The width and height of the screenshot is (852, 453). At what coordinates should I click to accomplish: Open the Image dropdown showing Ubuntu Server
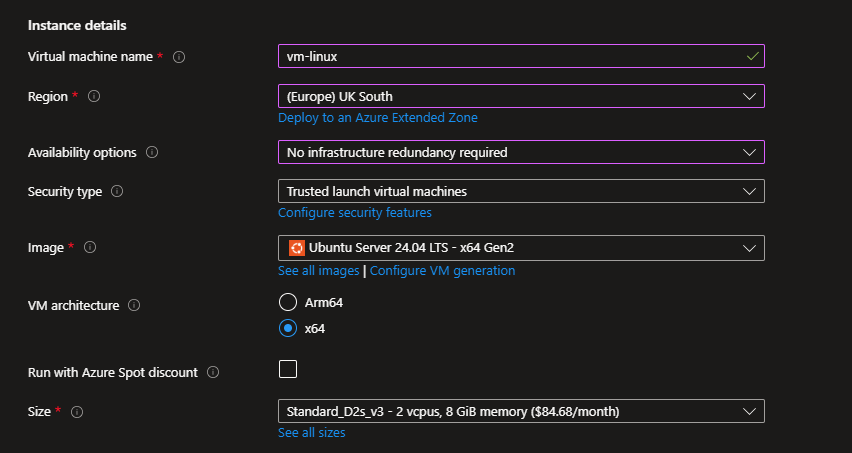[x=520, y=247]
